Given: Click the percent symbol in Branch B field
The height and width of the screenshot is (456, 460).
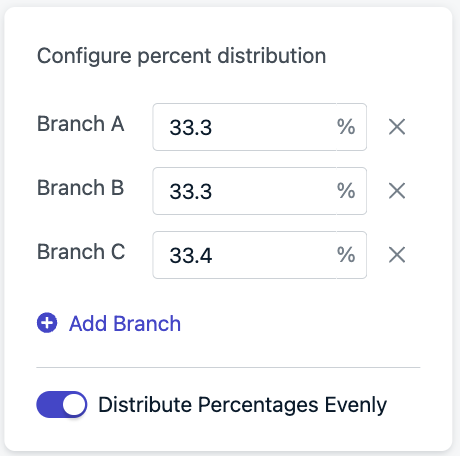Looking at the screenshot, I should [346, 191].
